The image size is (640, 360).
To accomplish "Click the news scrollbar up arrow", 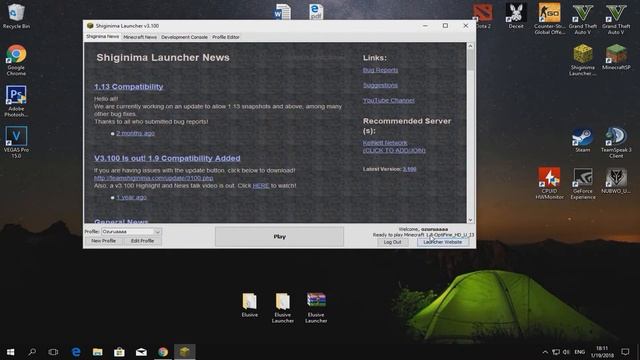I will (x=470, y=46).
